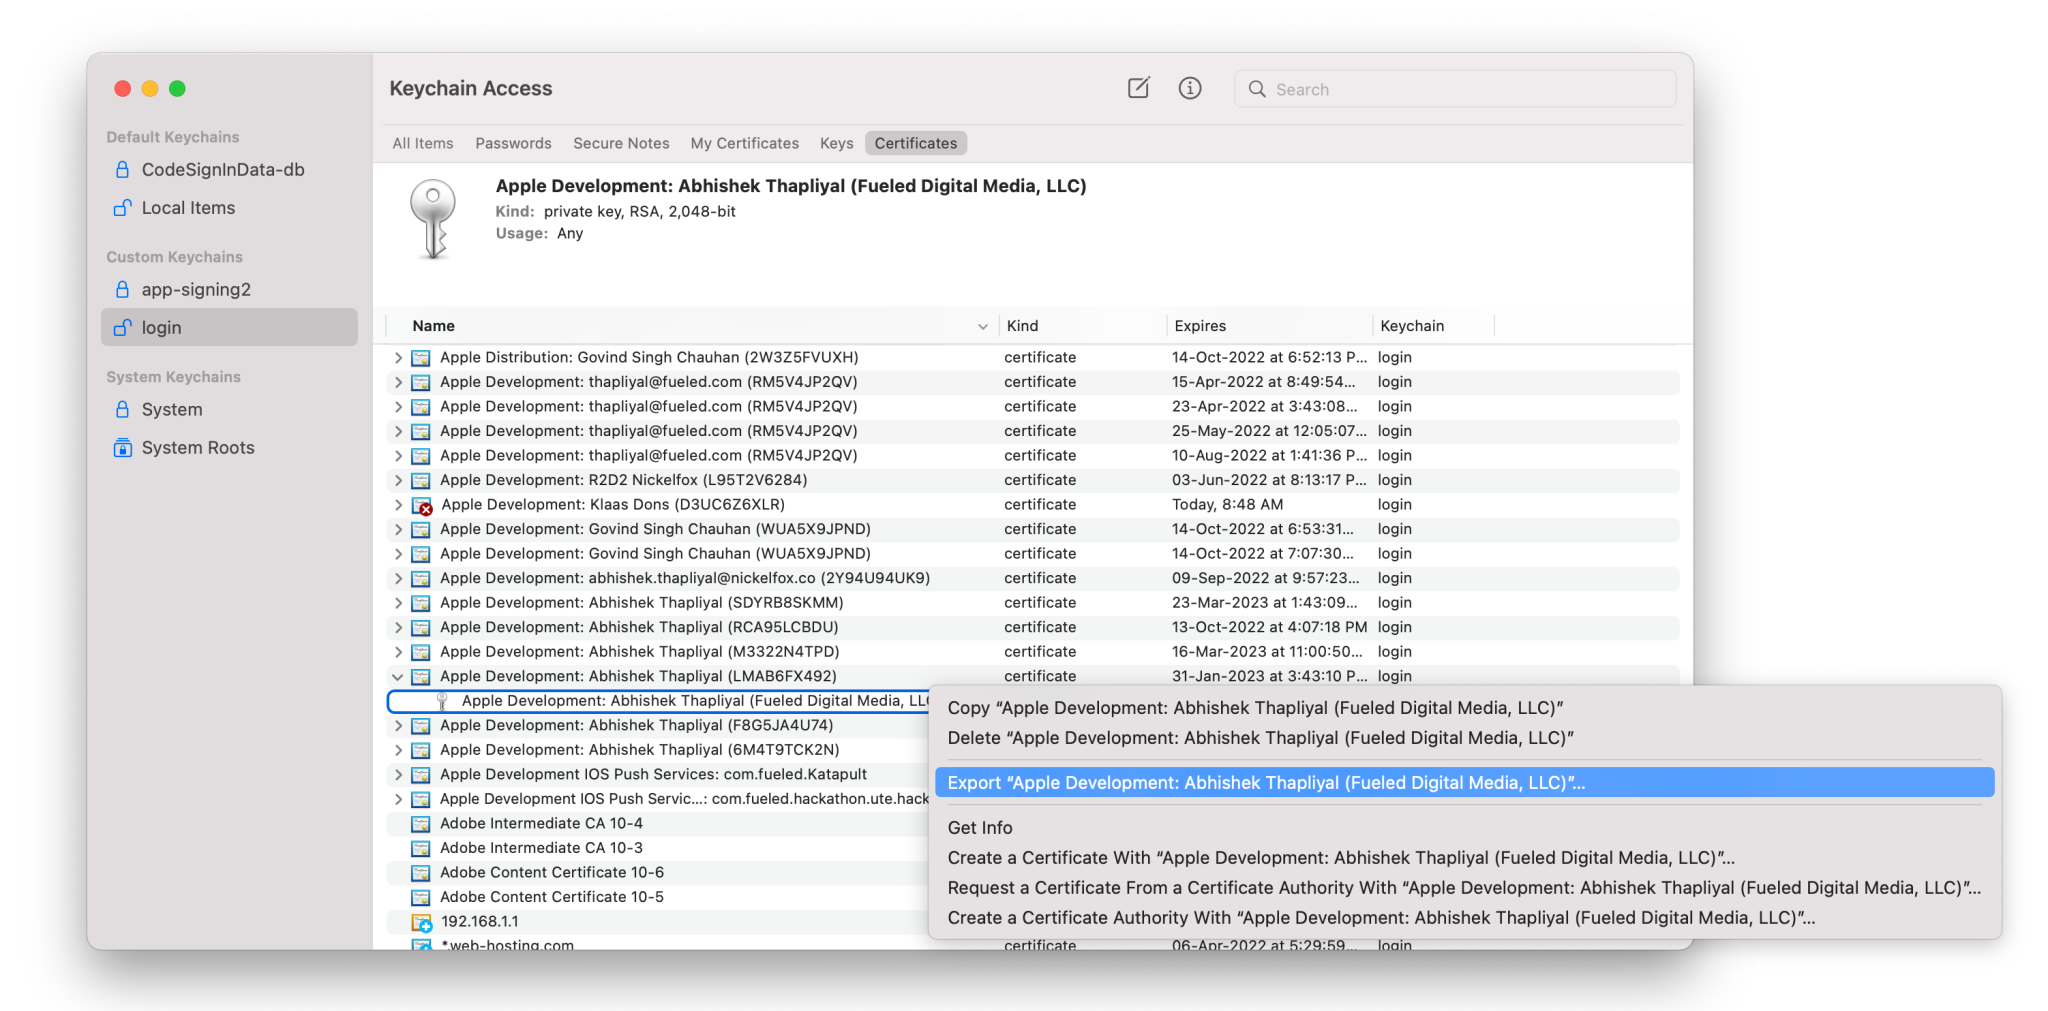Click the login keychain unlocked icon
Viewport: 2048px width, 1011px height.
[x=122, y=327]
